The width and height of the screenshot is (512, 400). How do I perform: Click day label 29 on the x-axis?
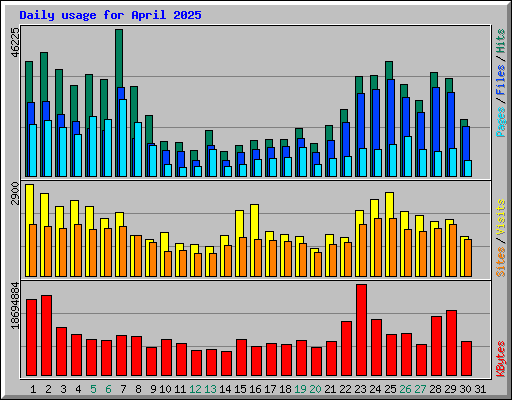coord(450,389)
